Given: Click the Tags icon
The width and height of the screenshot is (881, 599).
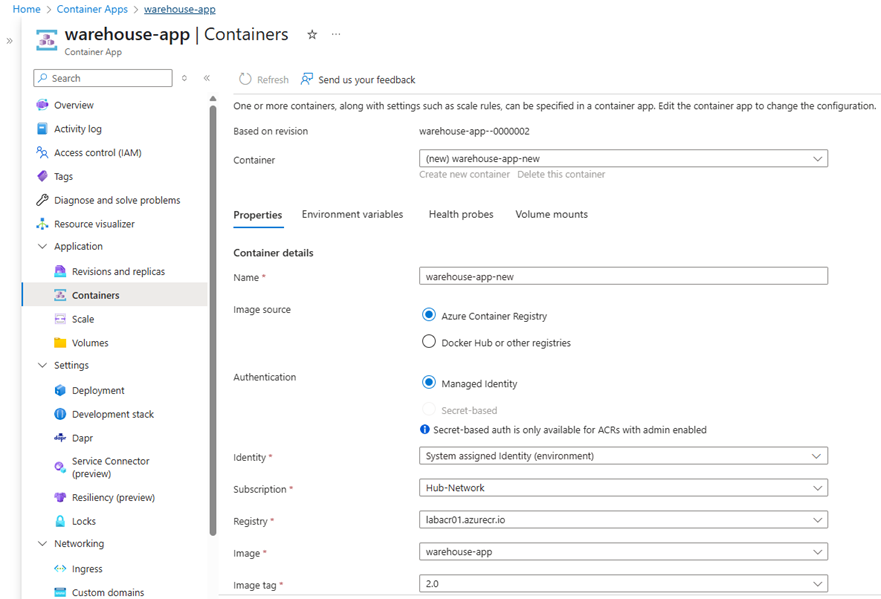Looking at the screenshot, I should pyautogui.click(x=42, y=176).
